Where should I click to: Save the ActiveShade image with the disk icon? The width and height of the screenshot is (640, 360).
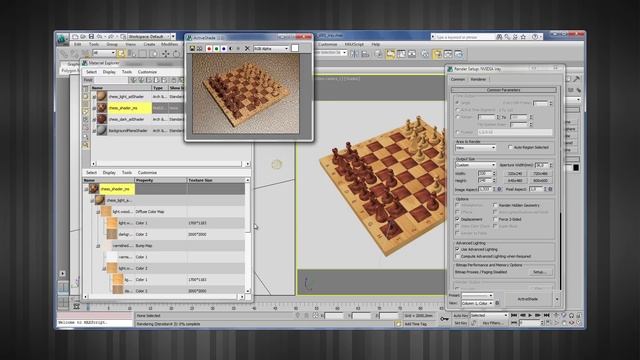click(192, 49)
